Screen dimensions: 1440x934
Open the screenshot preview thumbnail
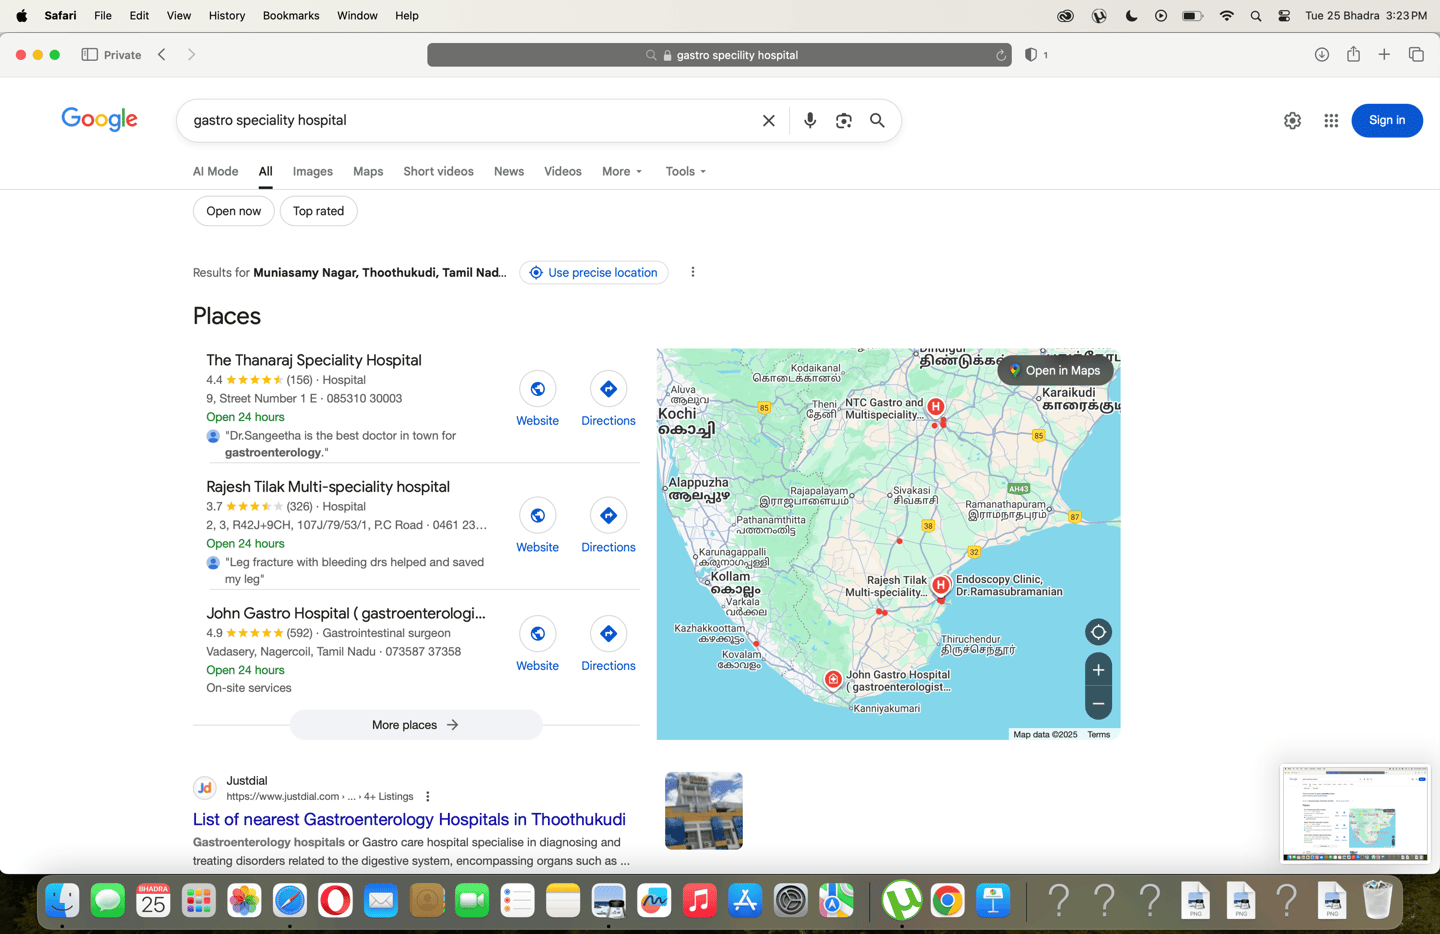(x=1355, y=813)
